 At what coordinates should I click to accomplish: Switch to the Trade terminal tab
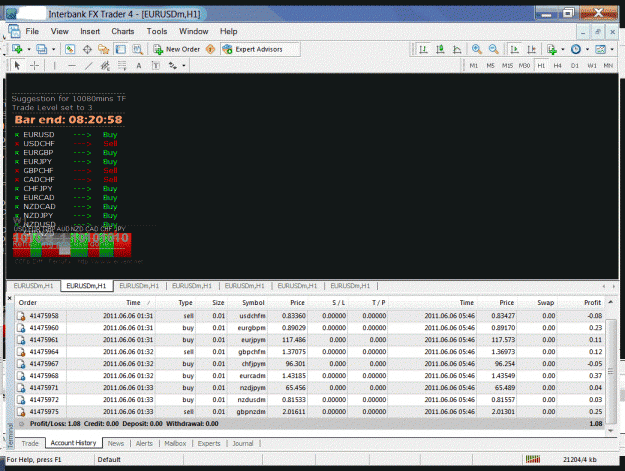coord(30,444)
